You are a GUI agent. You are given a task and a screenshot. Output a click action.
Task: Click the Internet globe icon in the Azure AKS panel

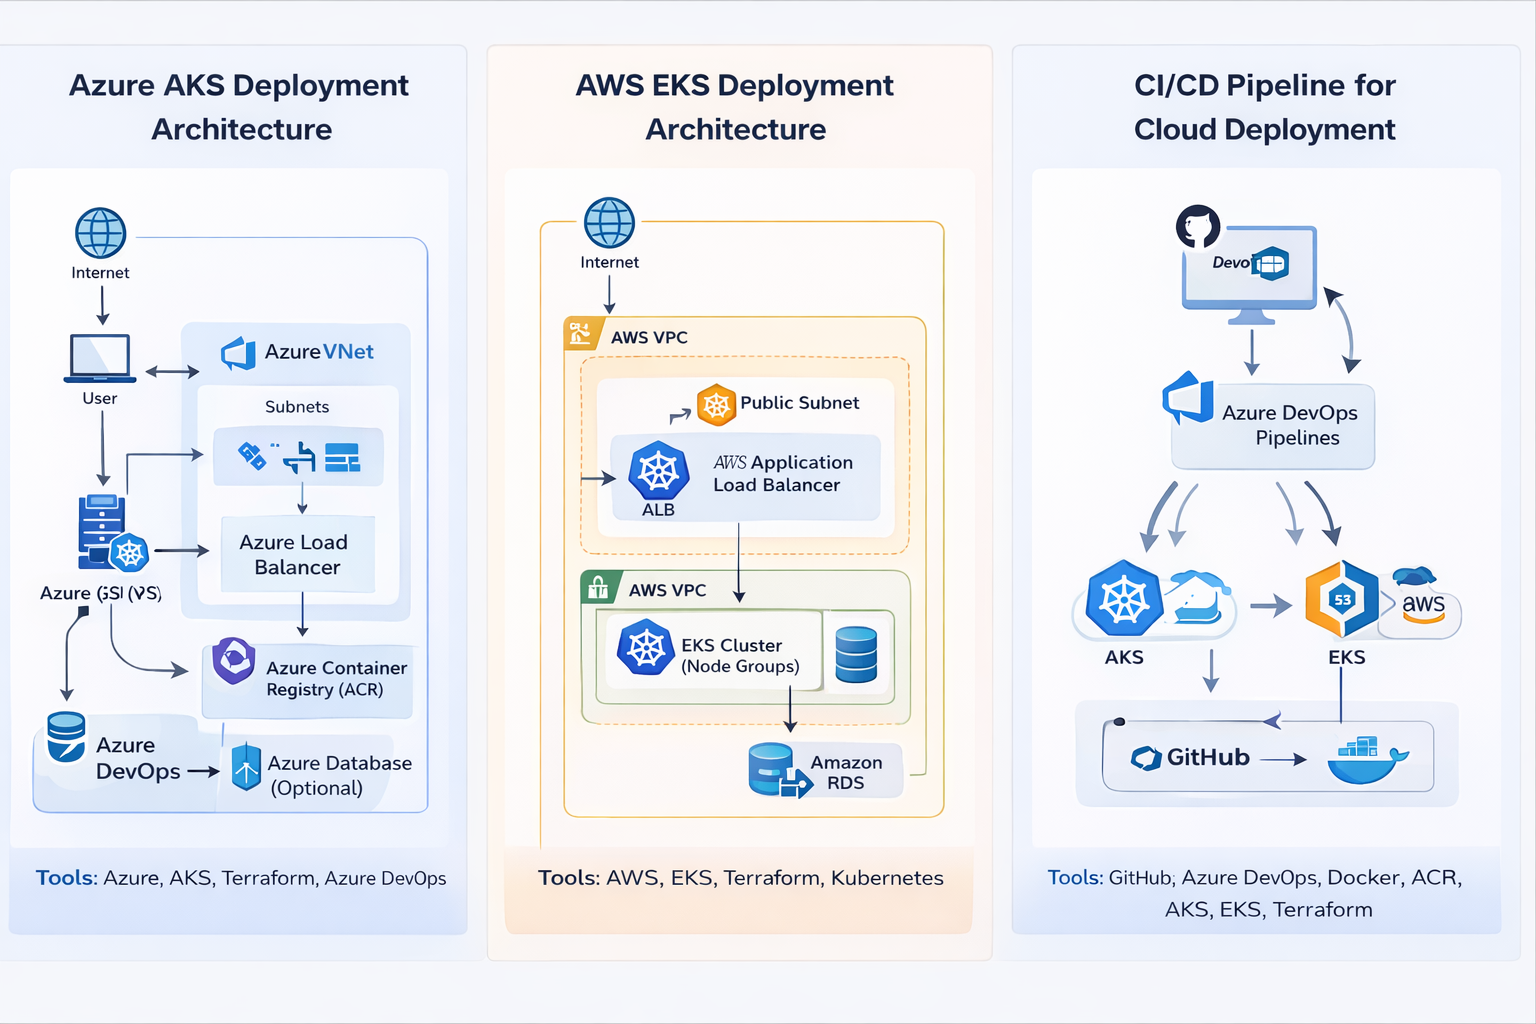tap(101, 234)
